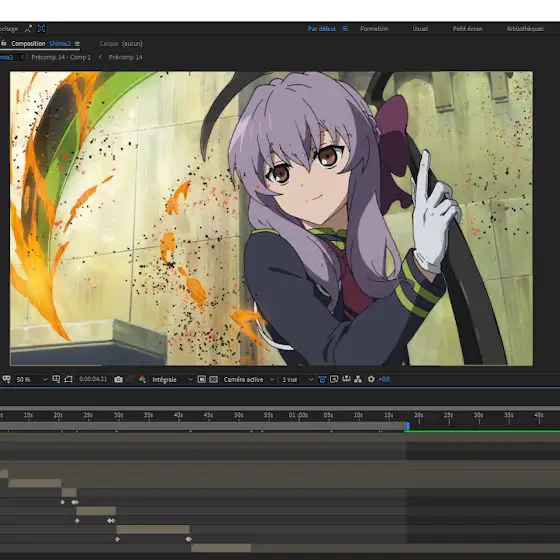Switch to the Bibliothèques workspace

coord(525,29)
